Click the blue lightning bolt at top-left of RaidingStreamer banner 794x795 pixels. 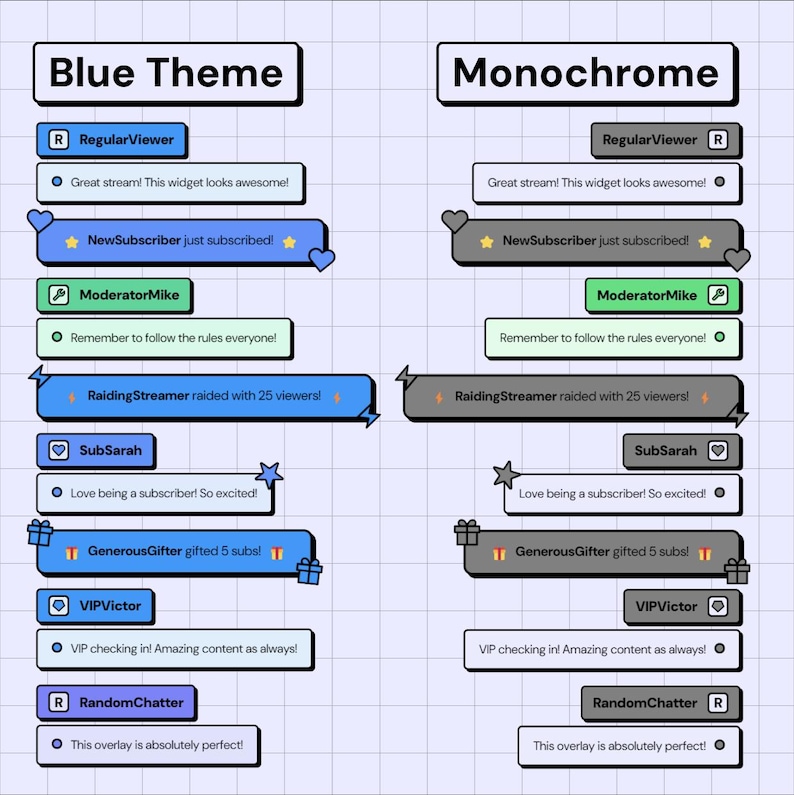point(39,376)
